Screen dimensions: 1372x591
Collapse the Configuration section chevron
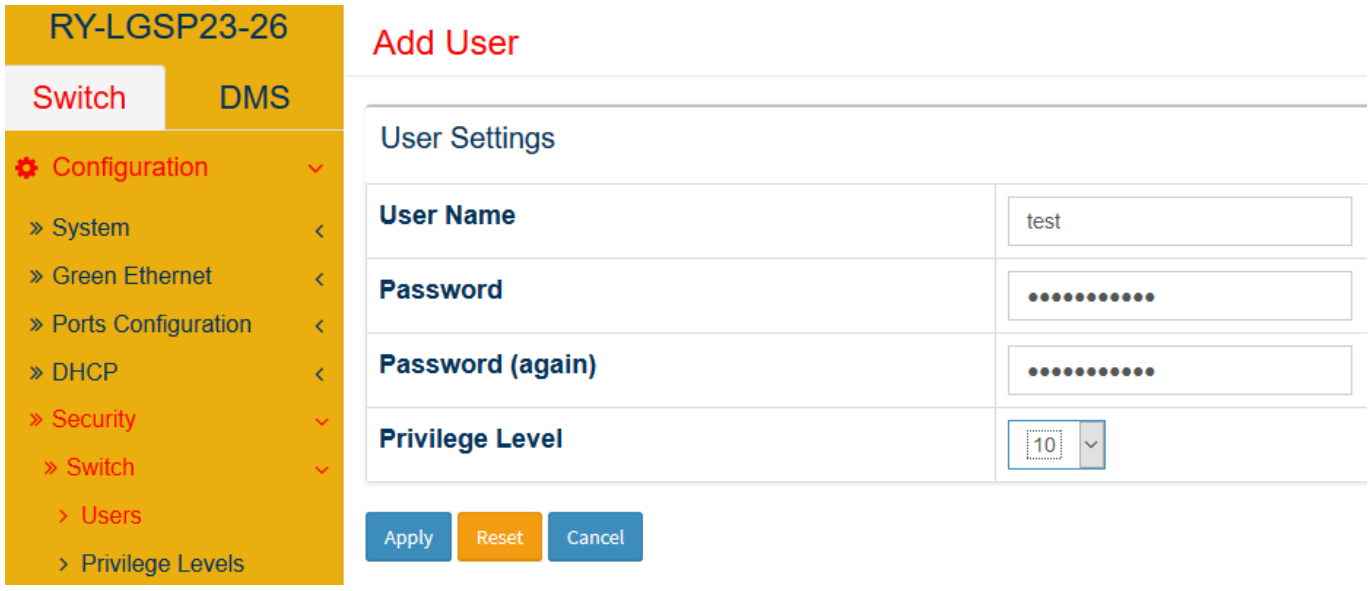coord(316,169)
